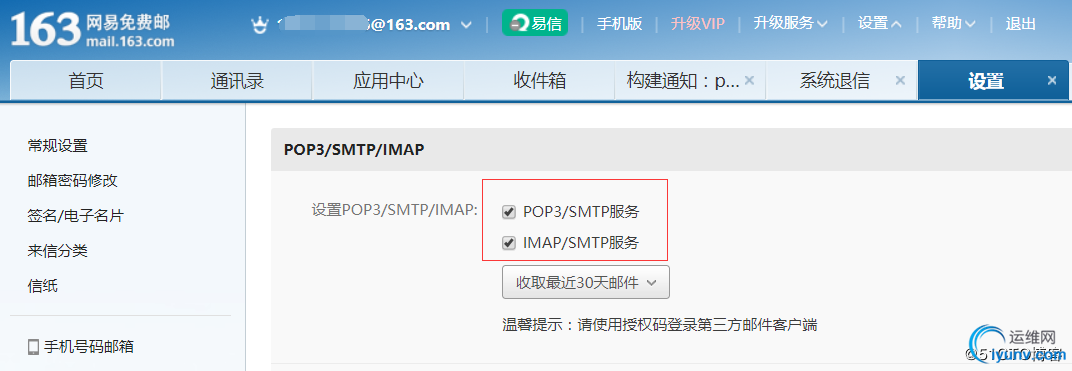Click the 升级VIP link
Screen dimensions: 1072x371
(697, 24)
